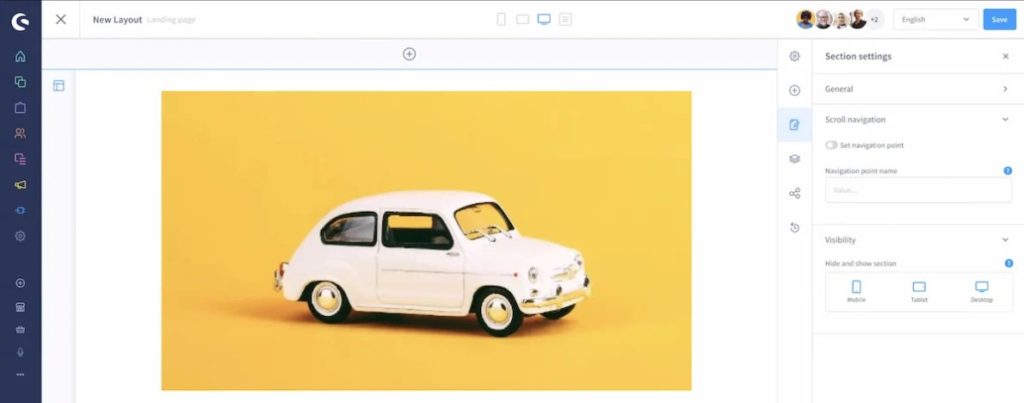
Task: Open the add blocks plus icon in editor sidebar
Action: click(x=794, y=90)
